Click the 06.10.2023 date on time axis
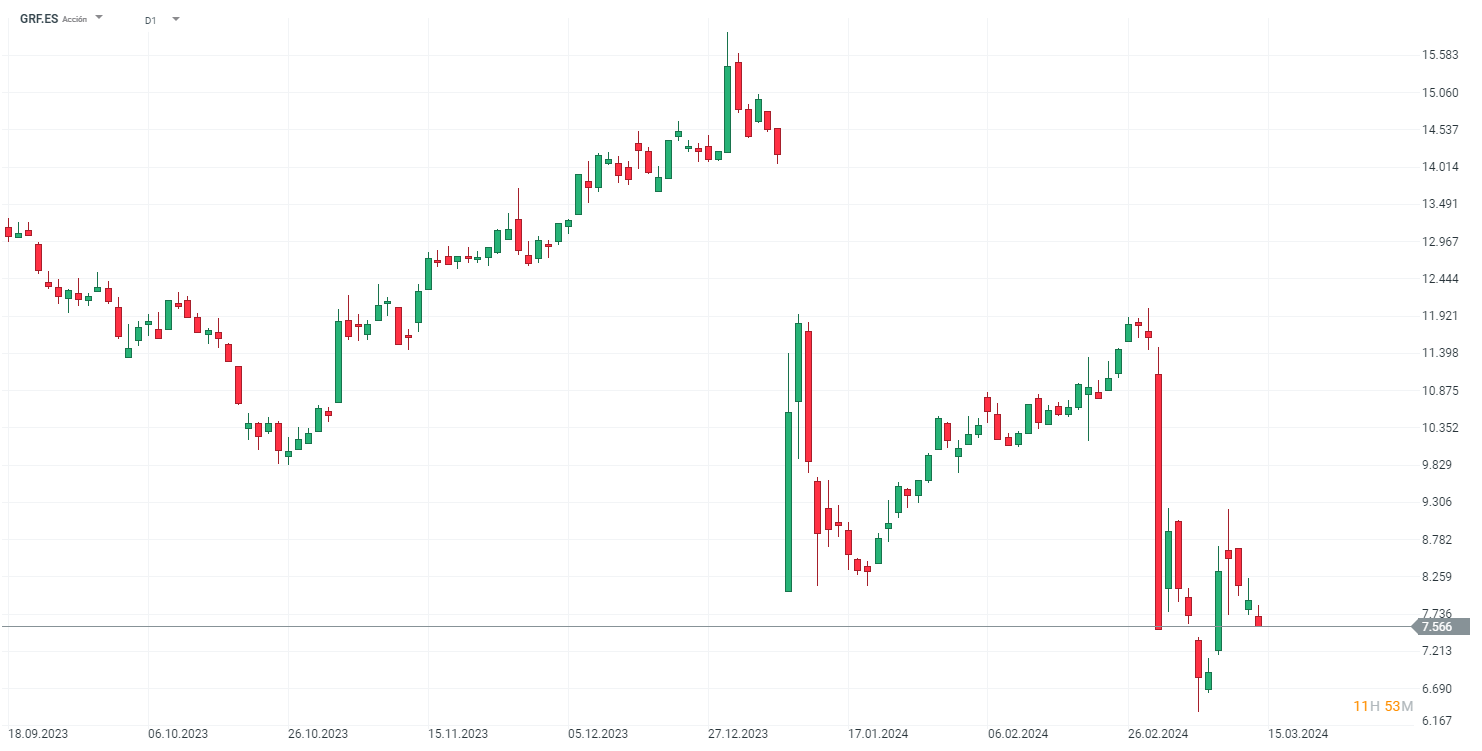 coord(178,733)
